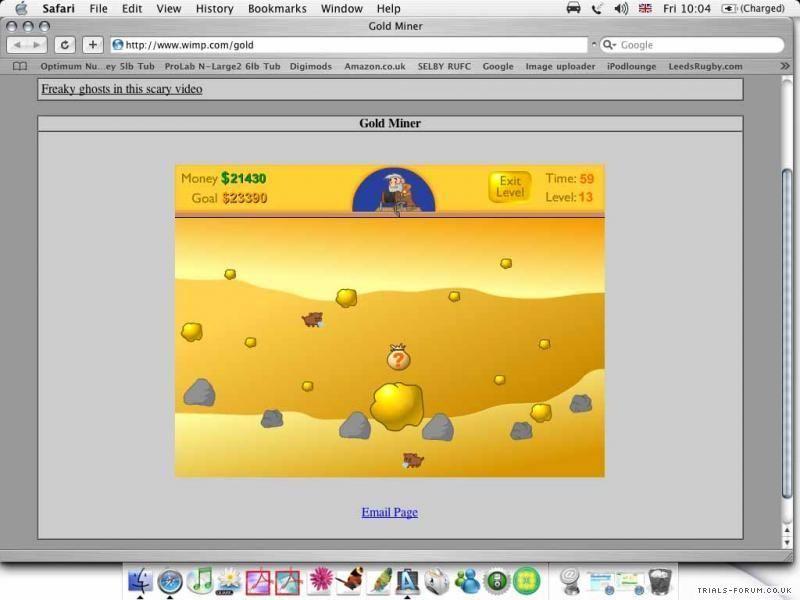Open the SELBY RUFC bookmark

[x=444, y=66]
